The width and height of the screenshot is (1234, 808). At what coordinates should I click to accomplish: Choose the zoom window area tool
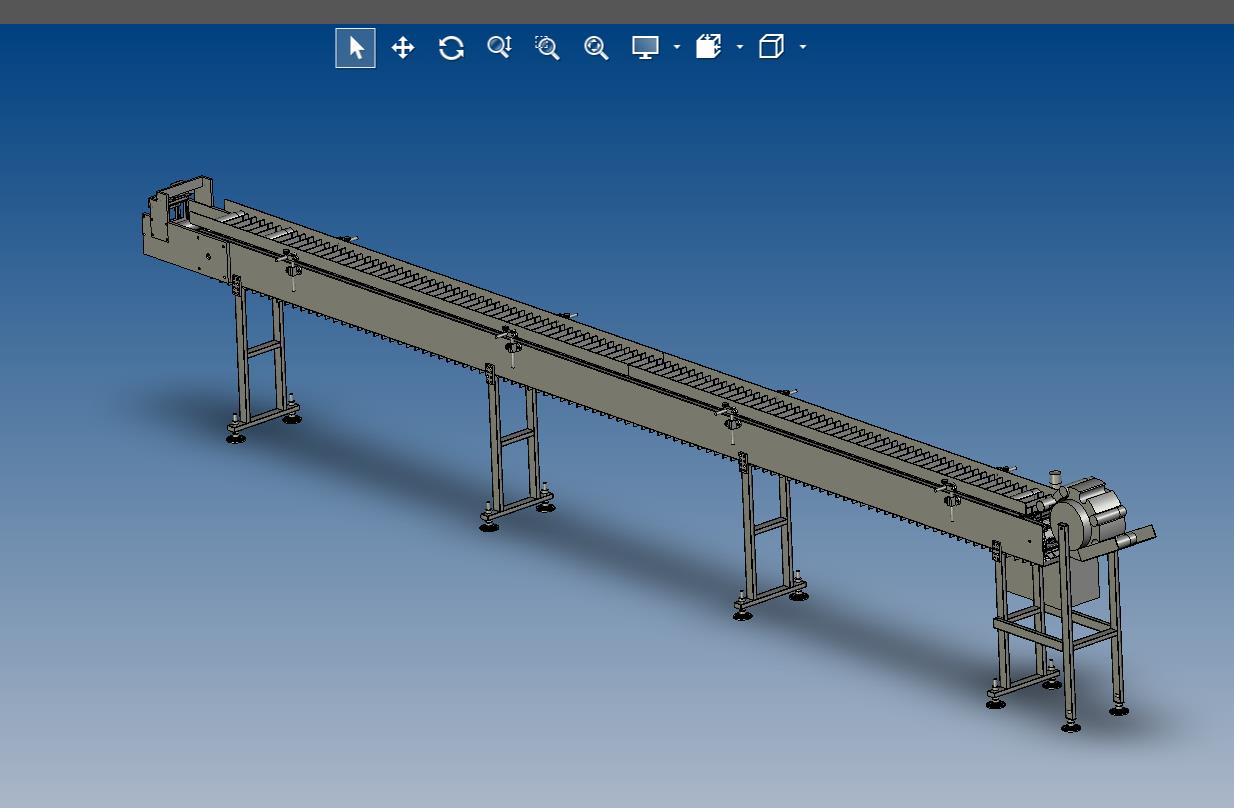tap(547, 48)
